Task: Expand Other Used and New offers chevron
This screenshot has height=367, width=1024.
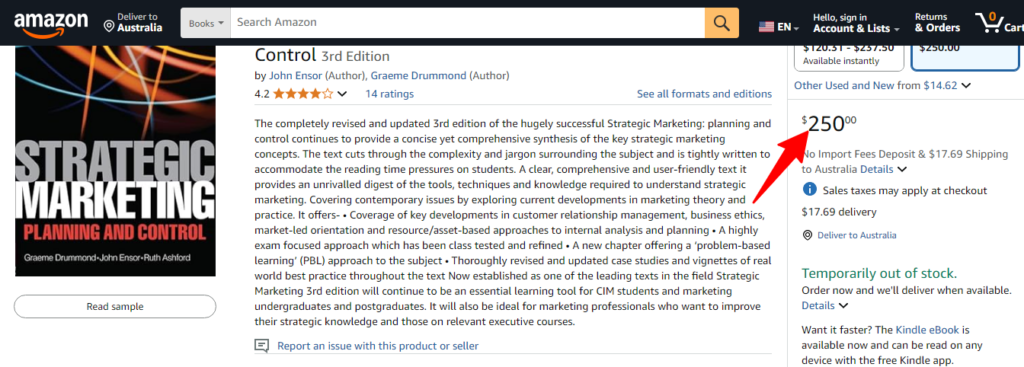Action: tap(966, 86)
